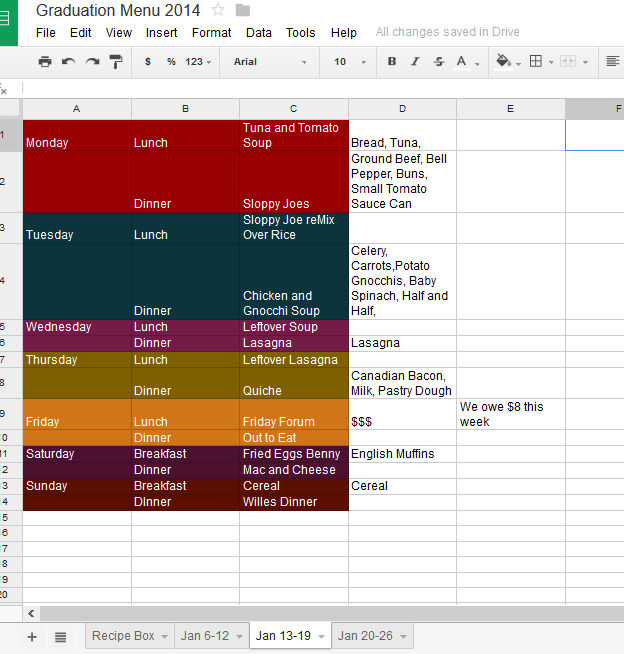This screenshot has width=624, height=654.
Task: Click the horizontal scrollbar left arrow
Action: [x=31, y=614]
